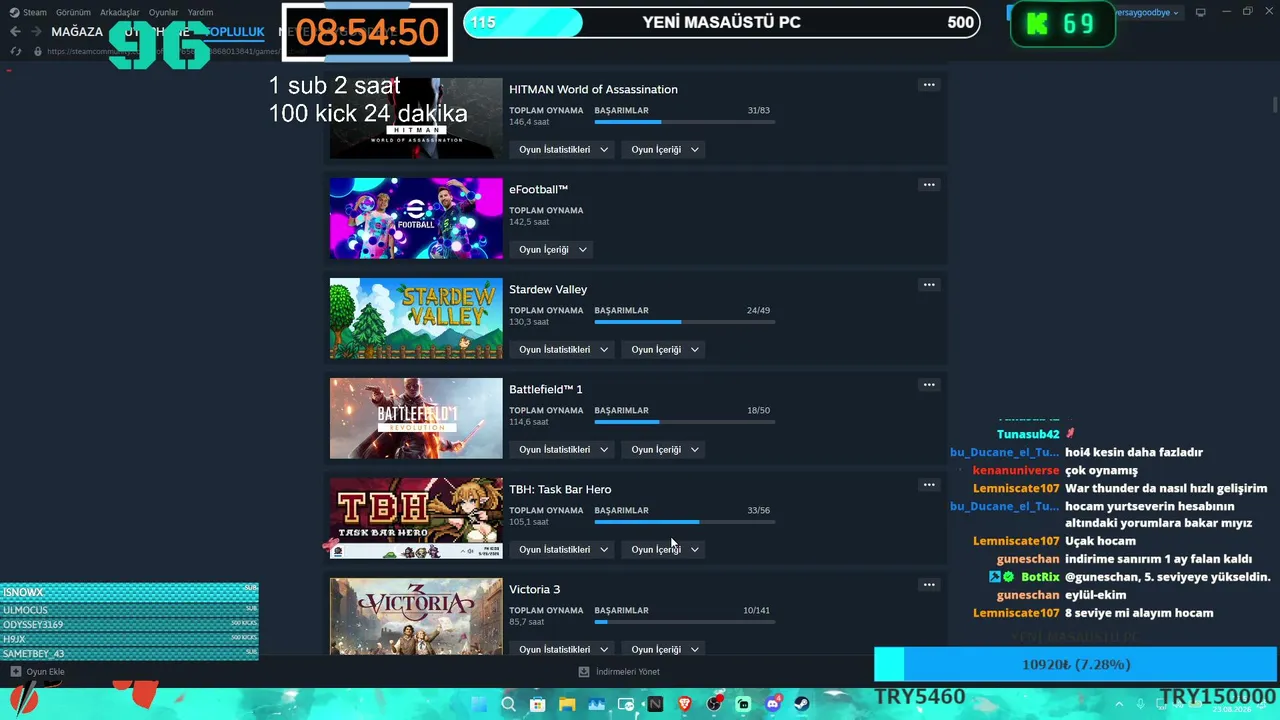The image size is (1280, 720).
Task: Open the Windows Start menu
Action: (x=478, y=704)
